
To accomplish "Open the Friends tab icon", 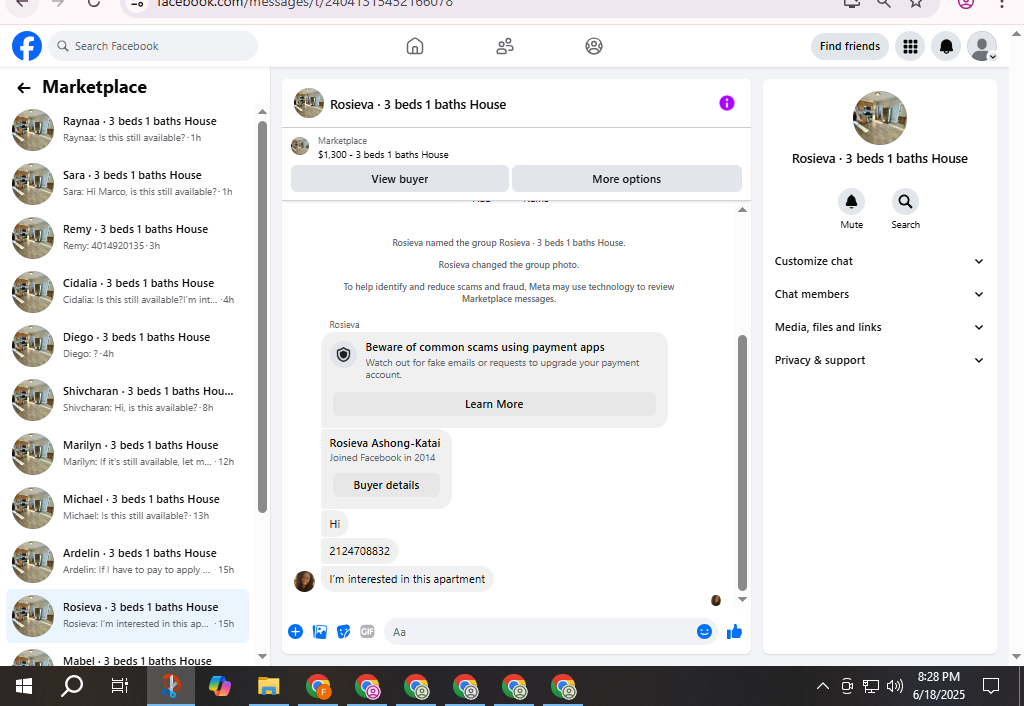I will pos(505,46).
